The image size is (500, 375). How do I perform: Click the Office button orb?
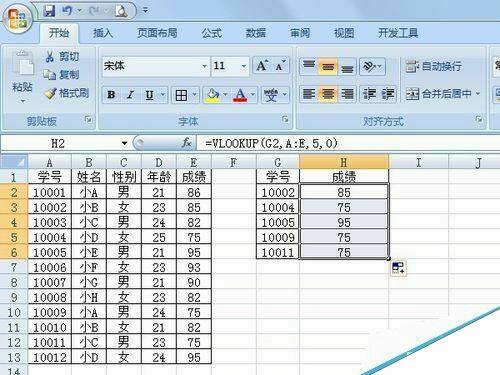pyautogui.click(x=18, y=18)
